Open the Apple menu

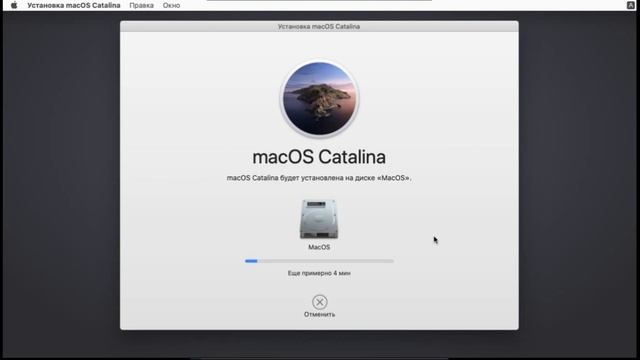pos(14,5)
